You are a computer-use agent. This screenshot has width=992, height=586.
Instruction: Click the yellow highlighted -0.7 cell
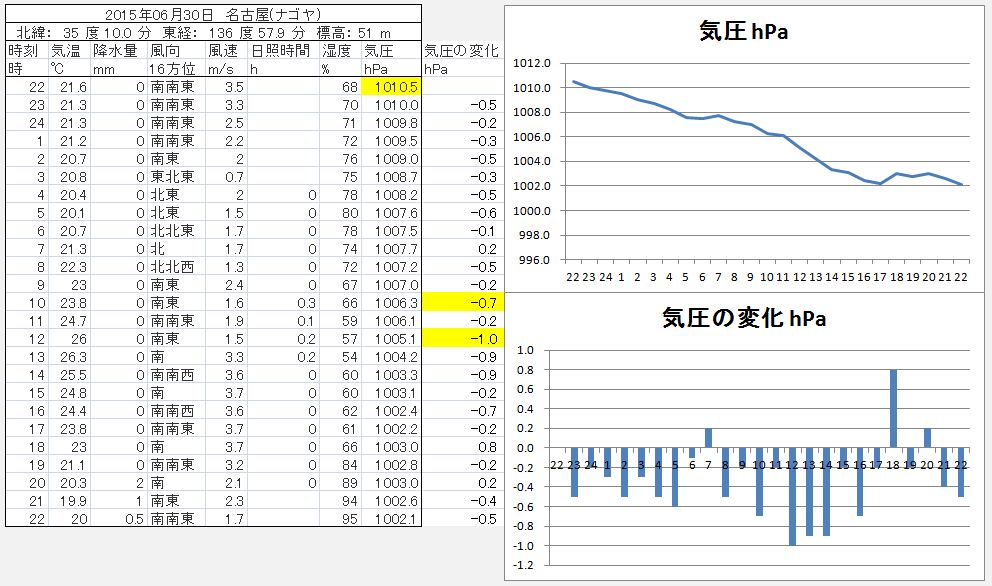[x=461, y=302]
